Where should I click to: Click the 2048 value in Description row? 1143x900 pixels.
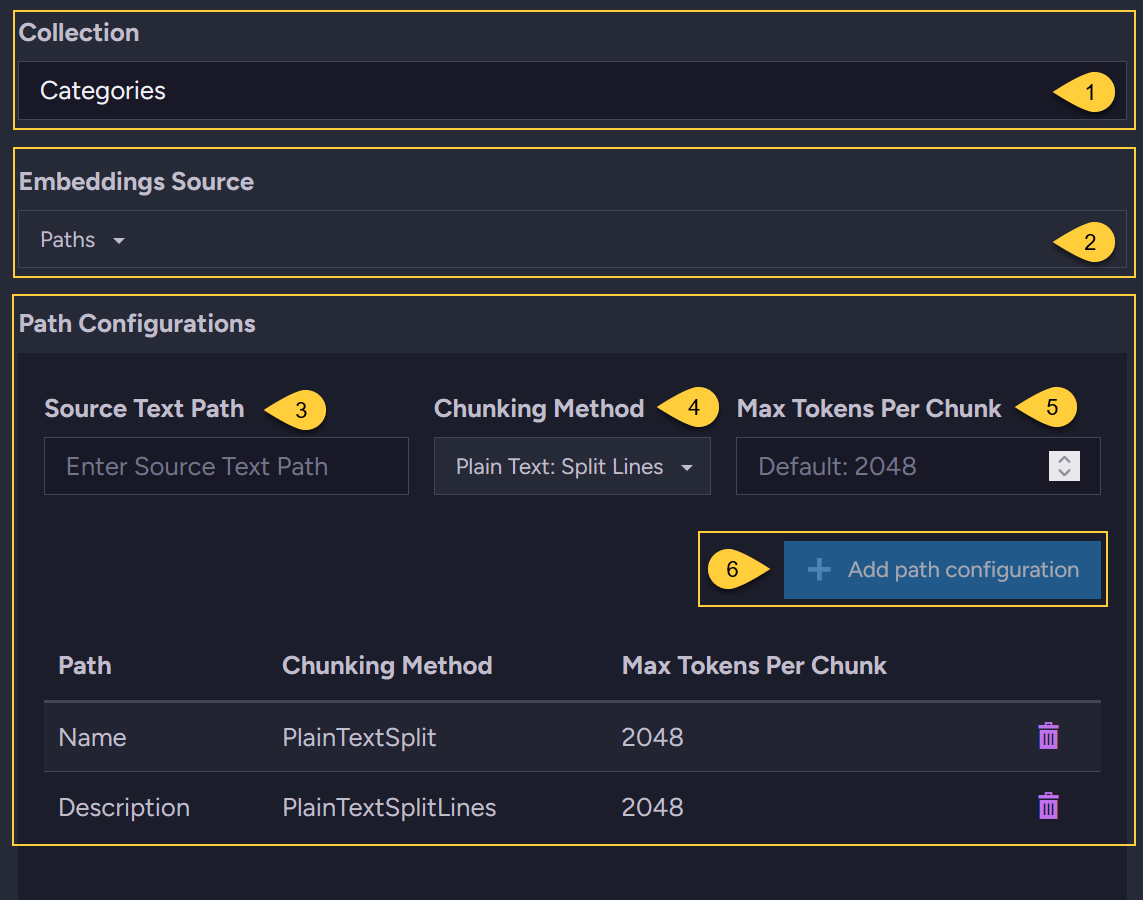652,807
